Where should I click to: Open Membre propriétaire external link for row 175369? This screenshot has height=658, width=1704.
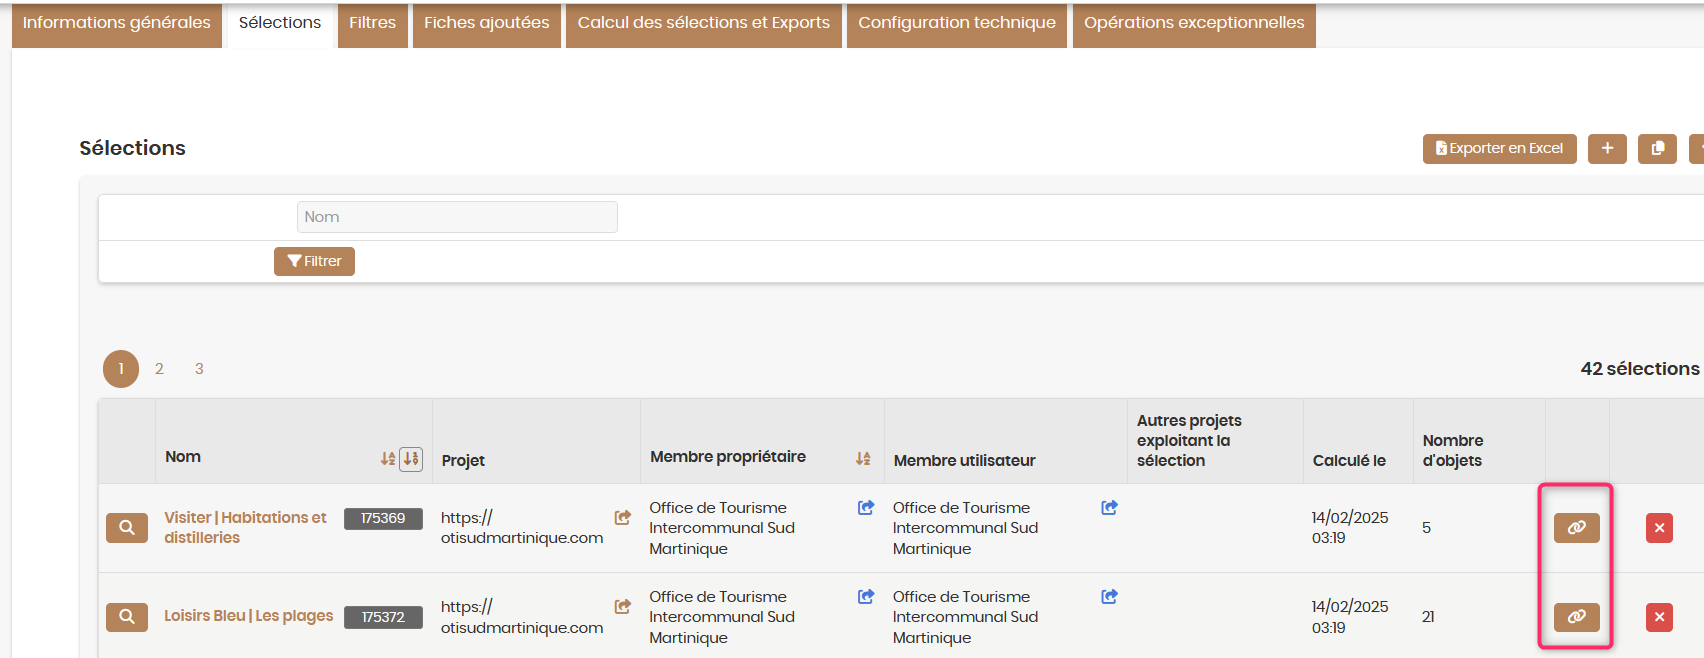click(x=866, y=507)
